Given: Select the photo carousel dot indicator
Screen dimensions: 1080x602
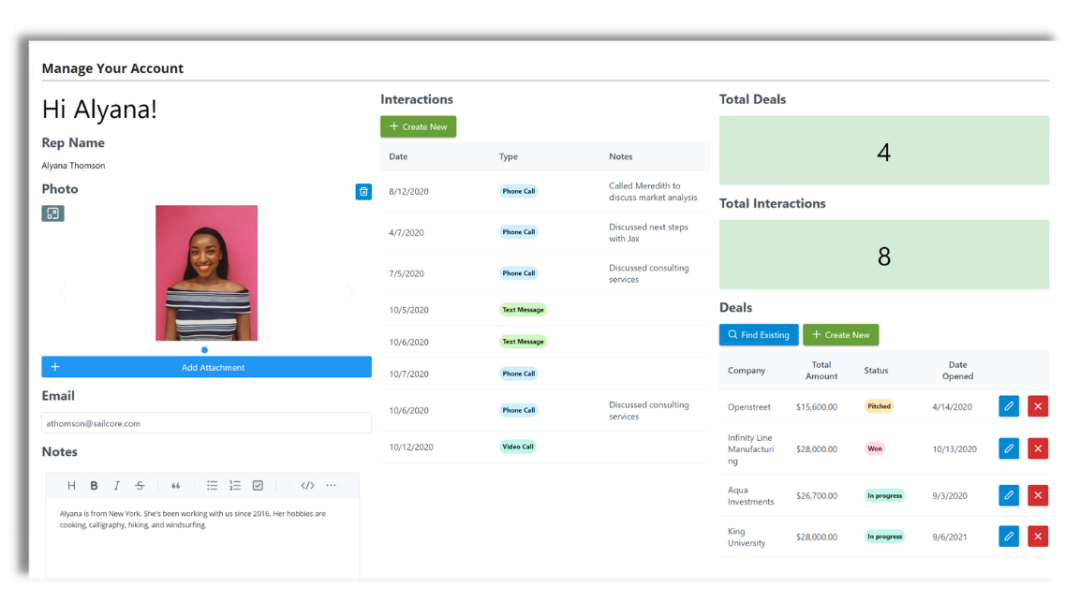Looking at the screenshot, I should coord(205,350).
